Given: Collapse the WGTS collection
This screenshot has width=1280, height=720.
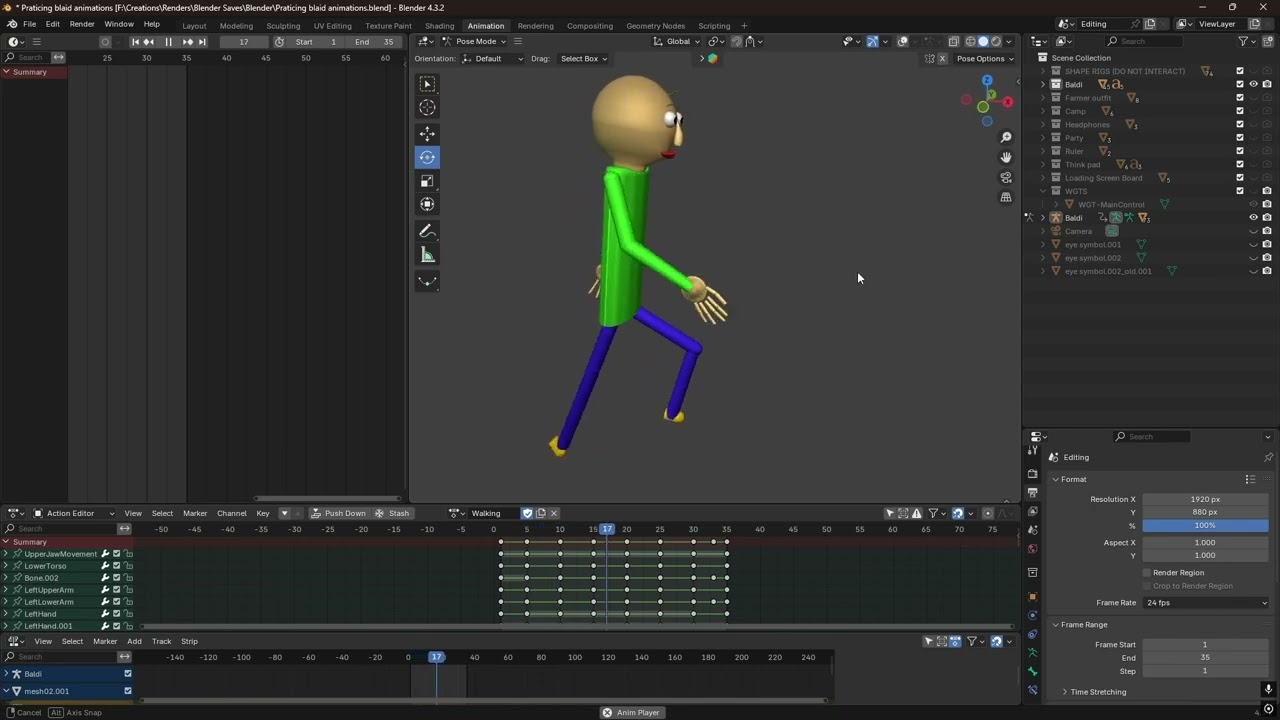Looking at the screenshot, I should [x=1043, y=191].
